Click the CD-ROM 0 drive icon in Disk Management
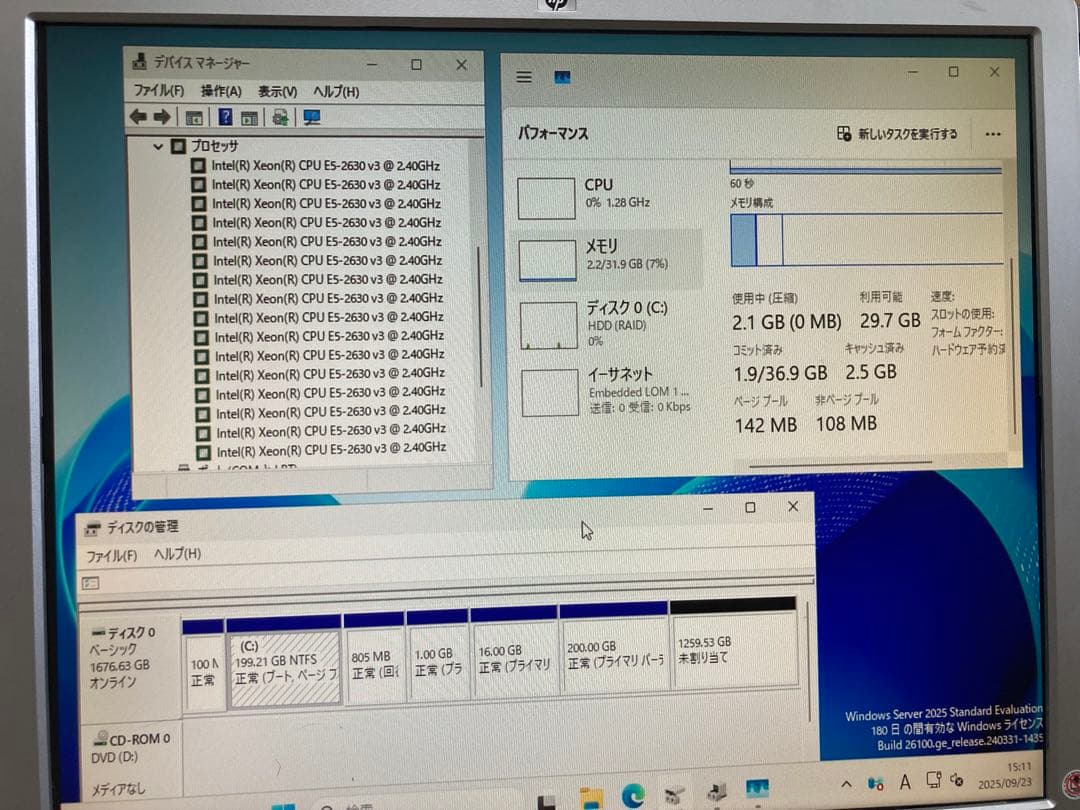This screenshot has height=810, width=1080. (x=101, y=738)
